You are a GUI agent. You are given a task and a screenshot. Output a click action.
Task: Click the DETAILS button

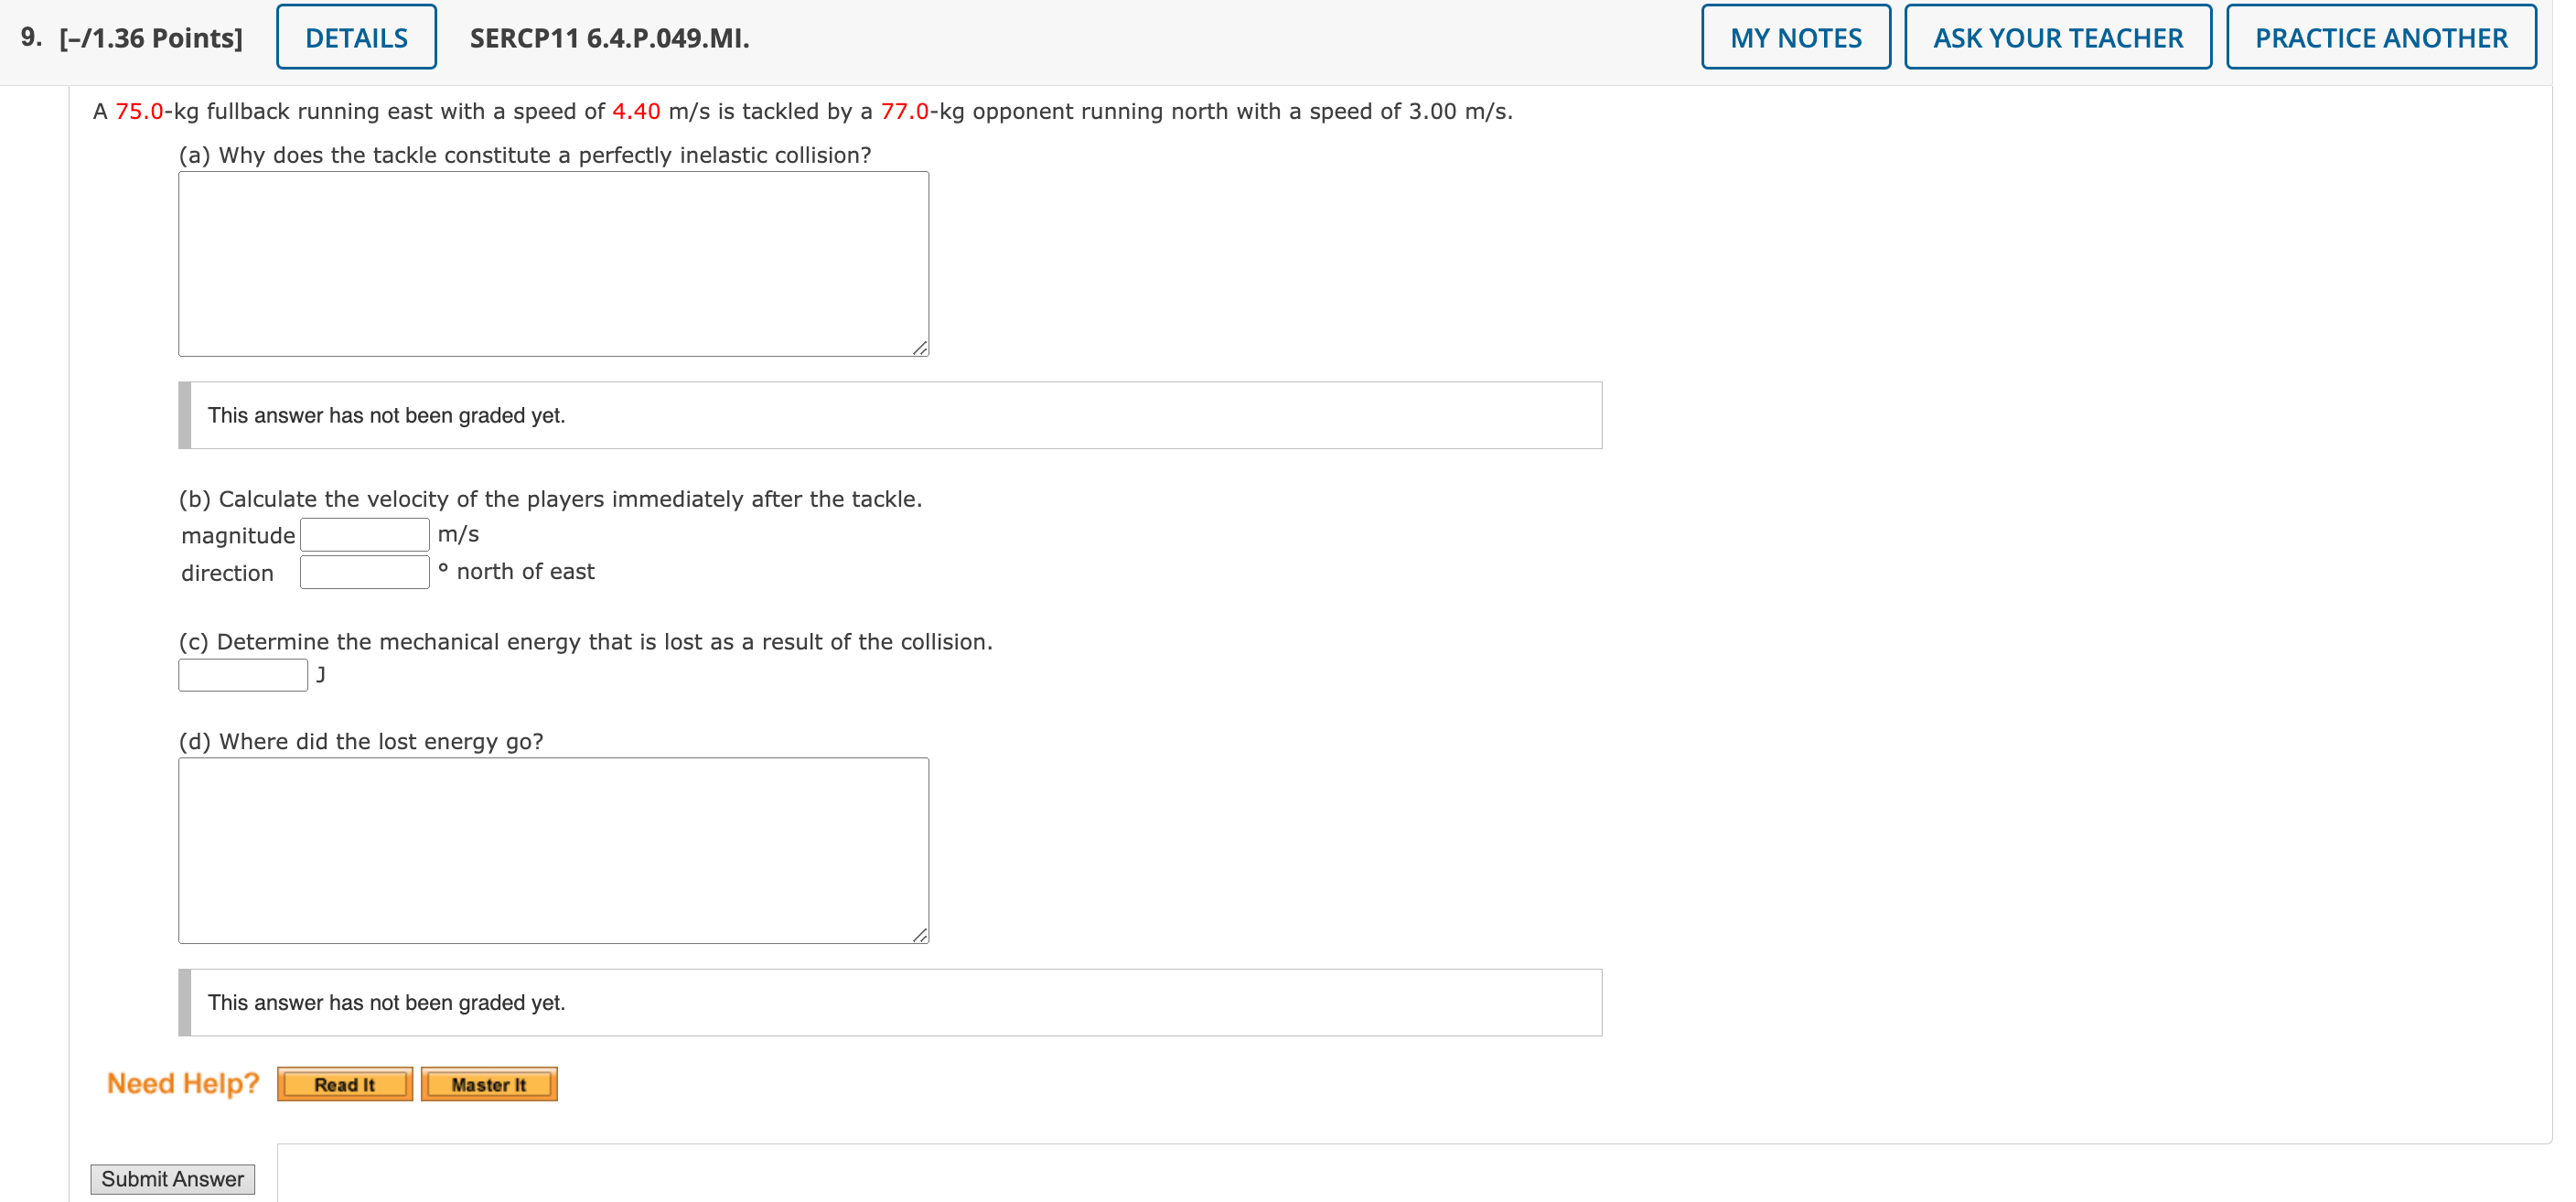(353, 27)
